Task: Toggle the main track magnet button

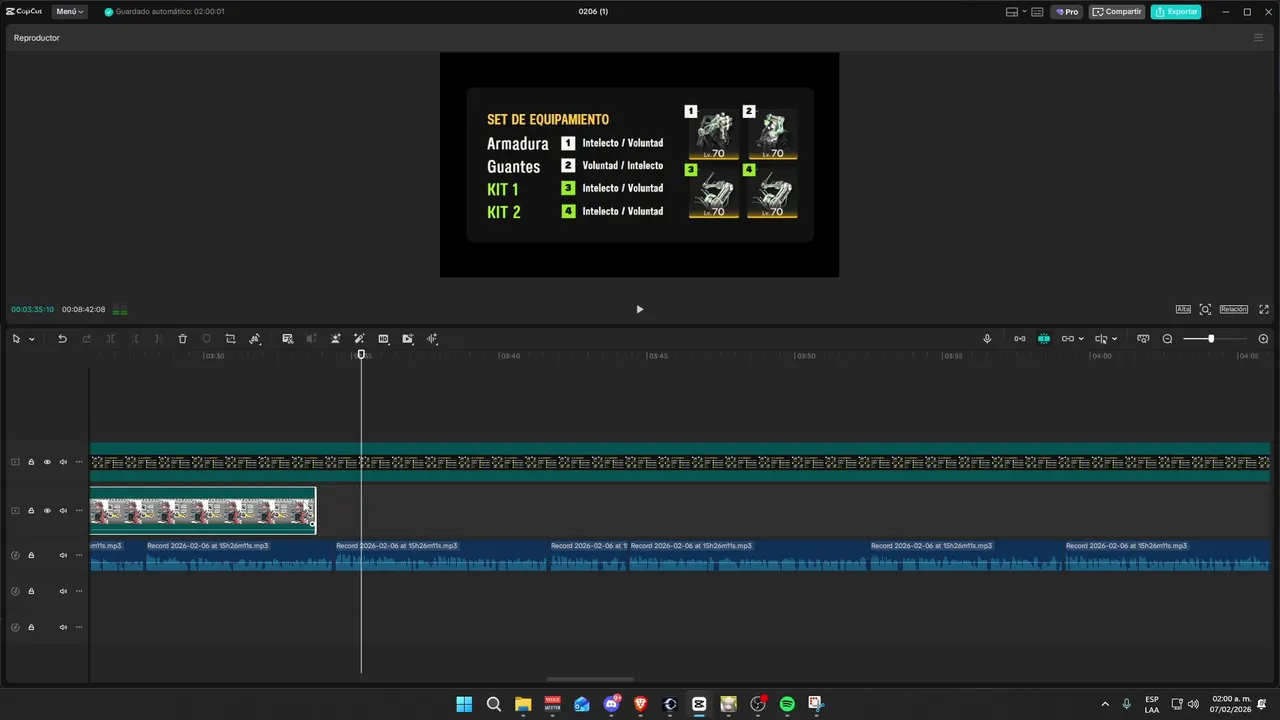Action: [1019, 339]
